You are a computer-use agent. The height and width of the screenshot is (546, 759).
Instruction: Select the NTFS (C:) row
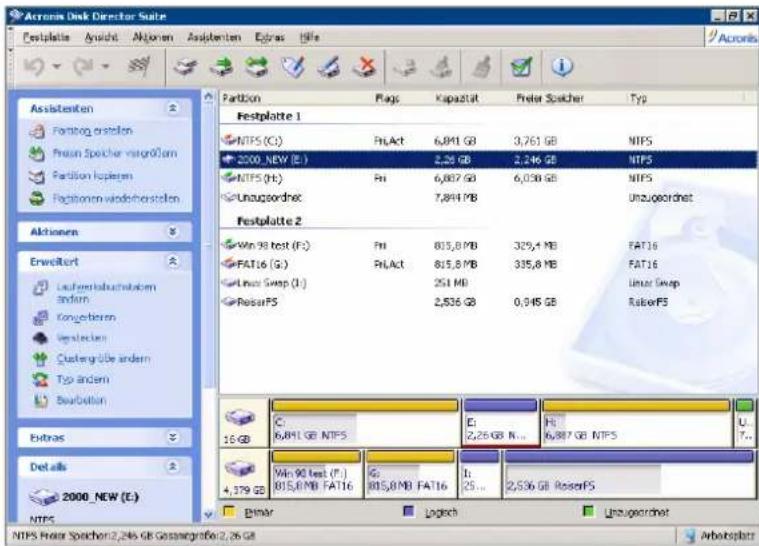(x=488, y=141)
